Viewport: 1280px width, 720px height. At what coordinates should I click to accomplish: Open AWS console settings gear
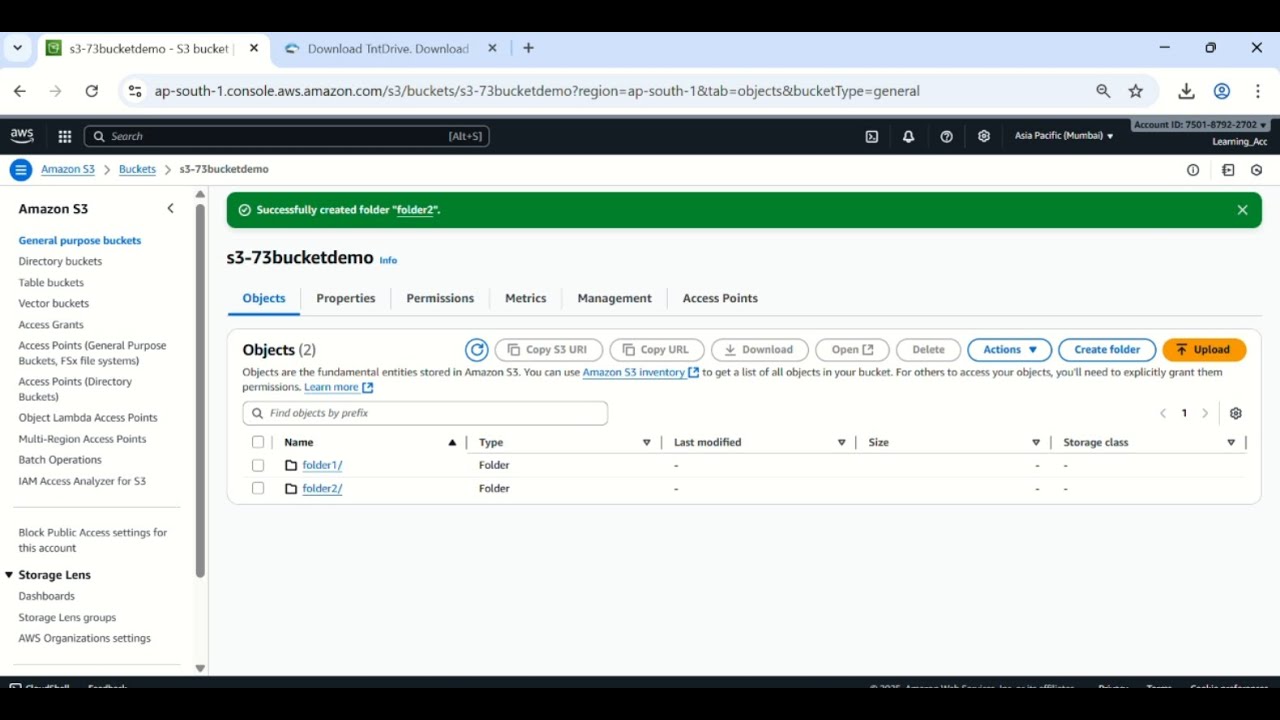[x=984, y=137]
